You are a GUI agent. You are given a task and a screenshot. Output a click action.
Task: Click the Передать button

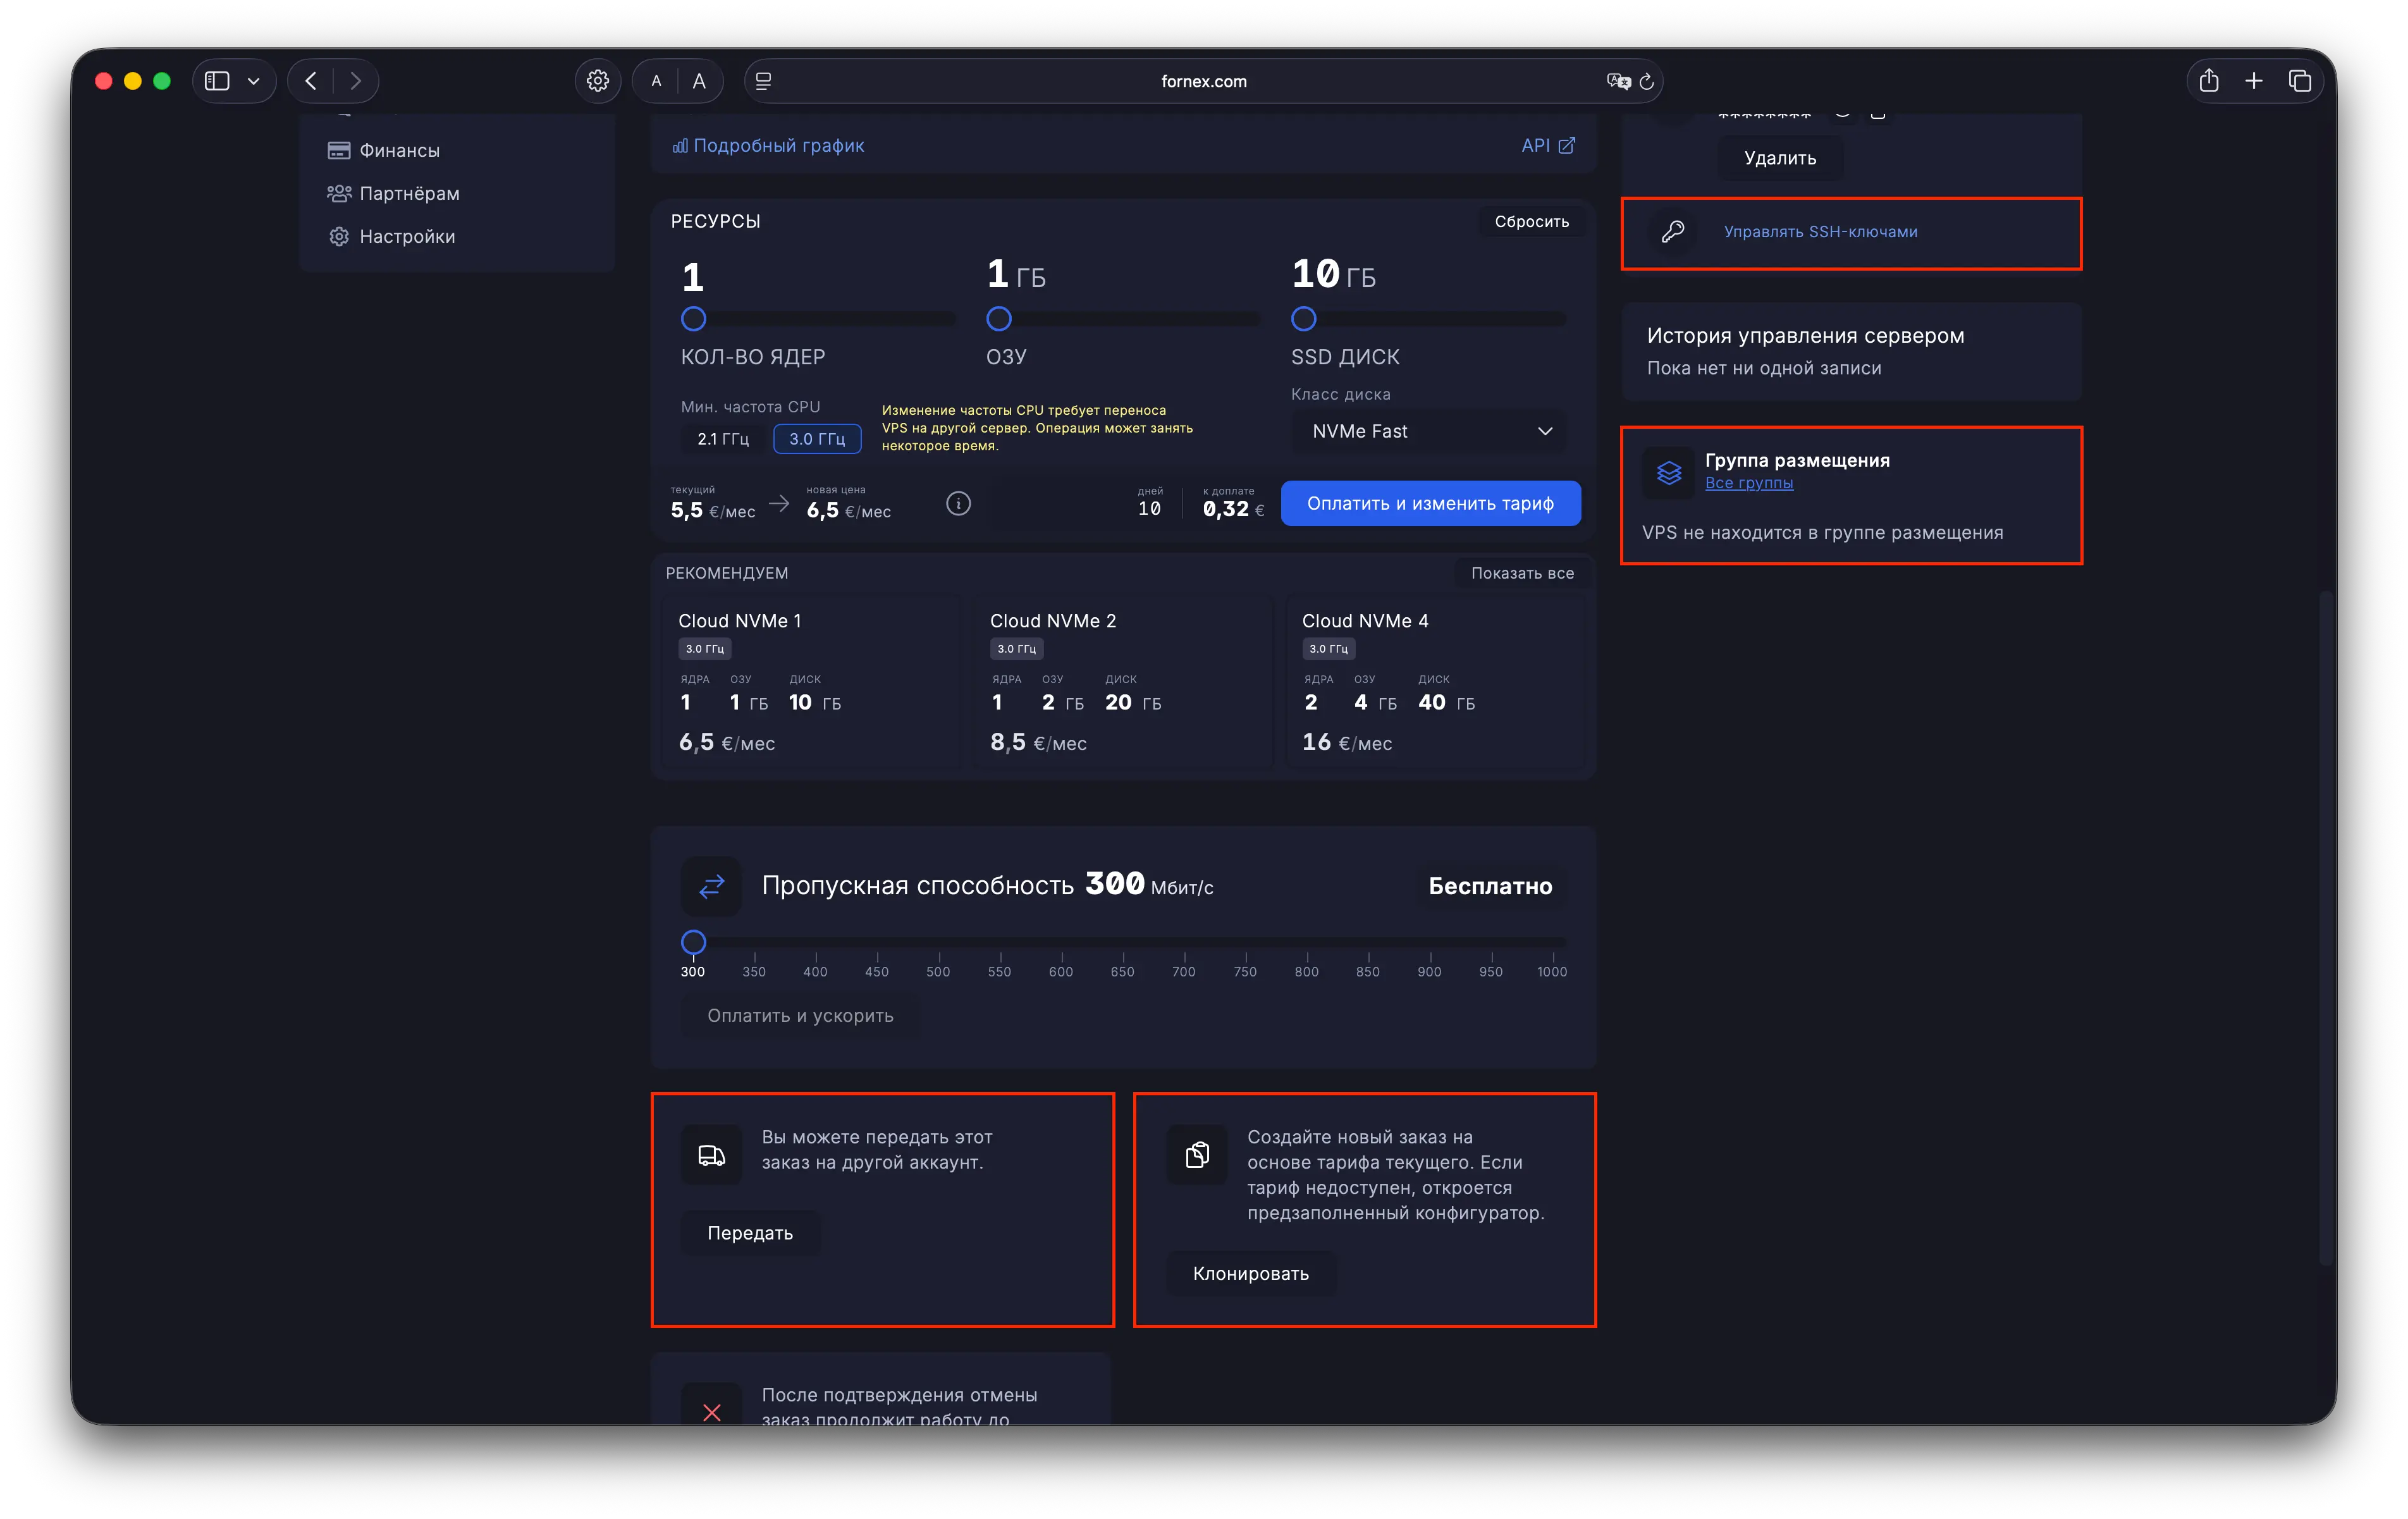(750, 1233)
